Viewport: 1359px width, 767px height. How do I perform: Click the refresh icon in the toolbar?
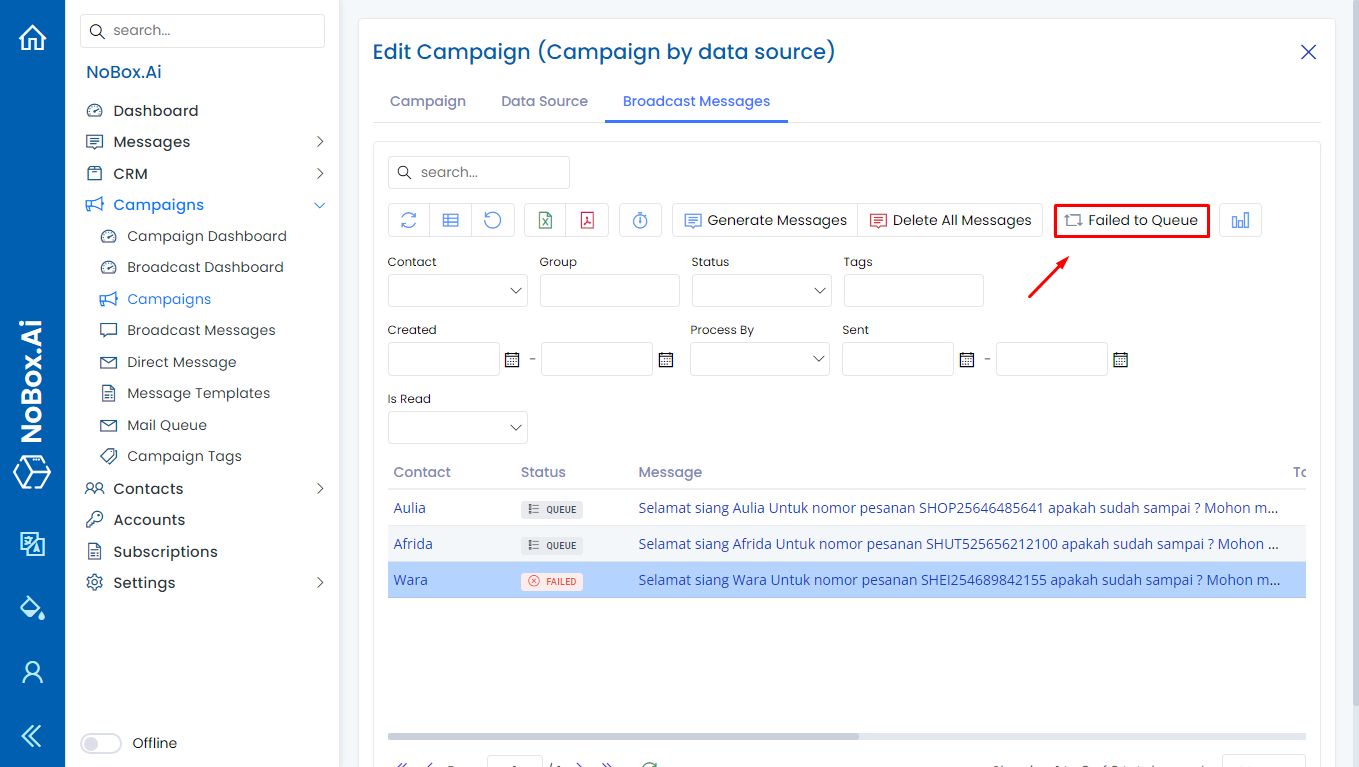(409, 220)
